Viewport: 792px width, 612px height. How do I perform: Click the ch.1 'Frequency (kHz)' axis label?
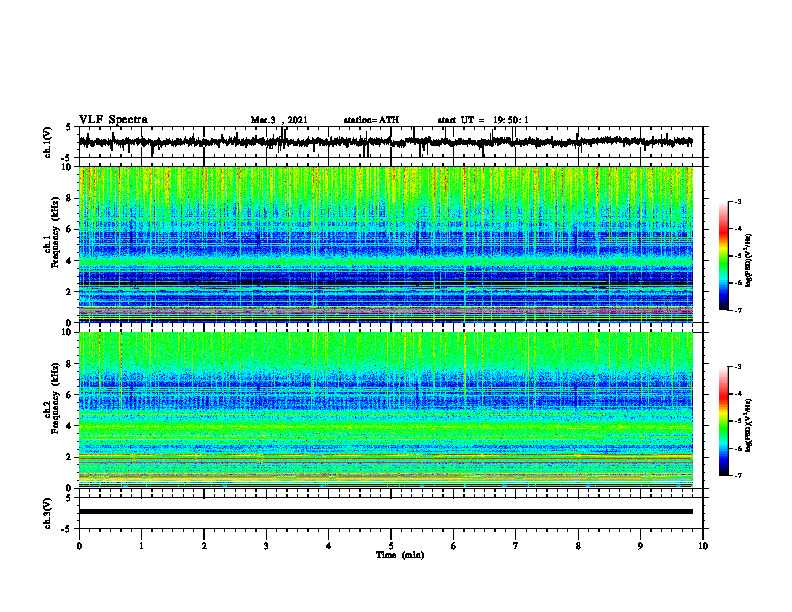tap(55, 232)
